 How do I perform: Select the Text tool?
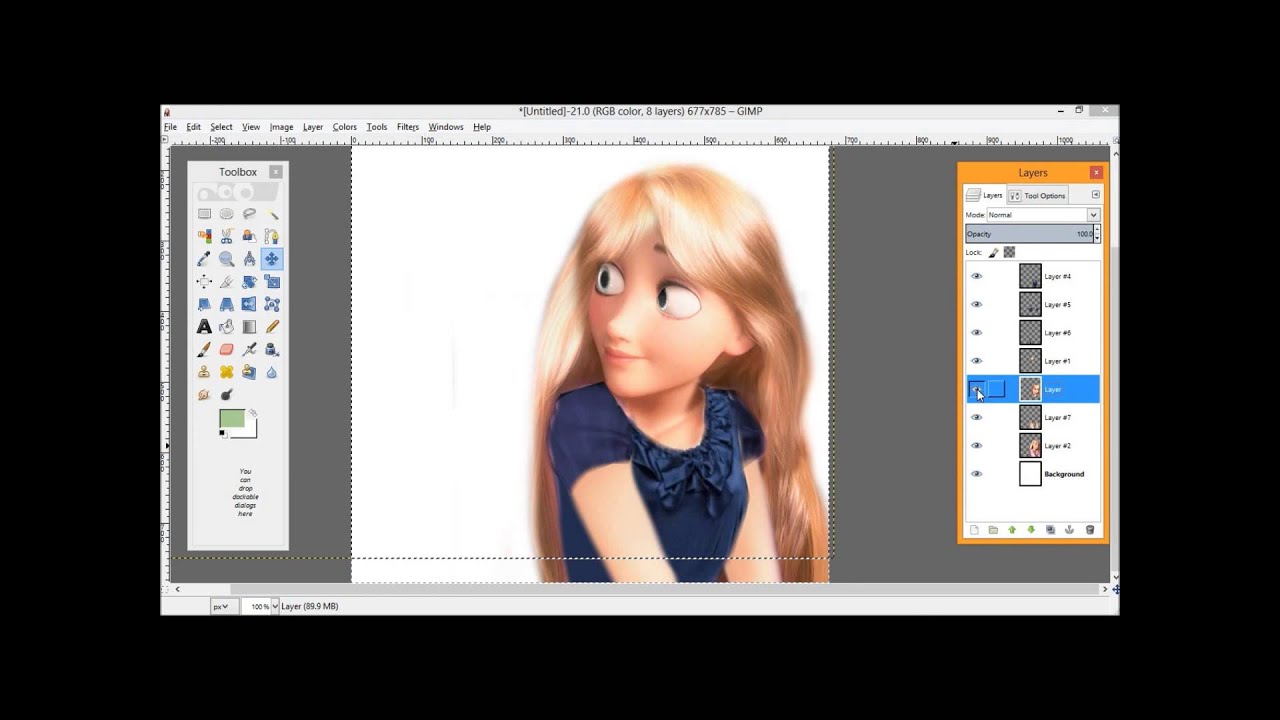[204, 327]
